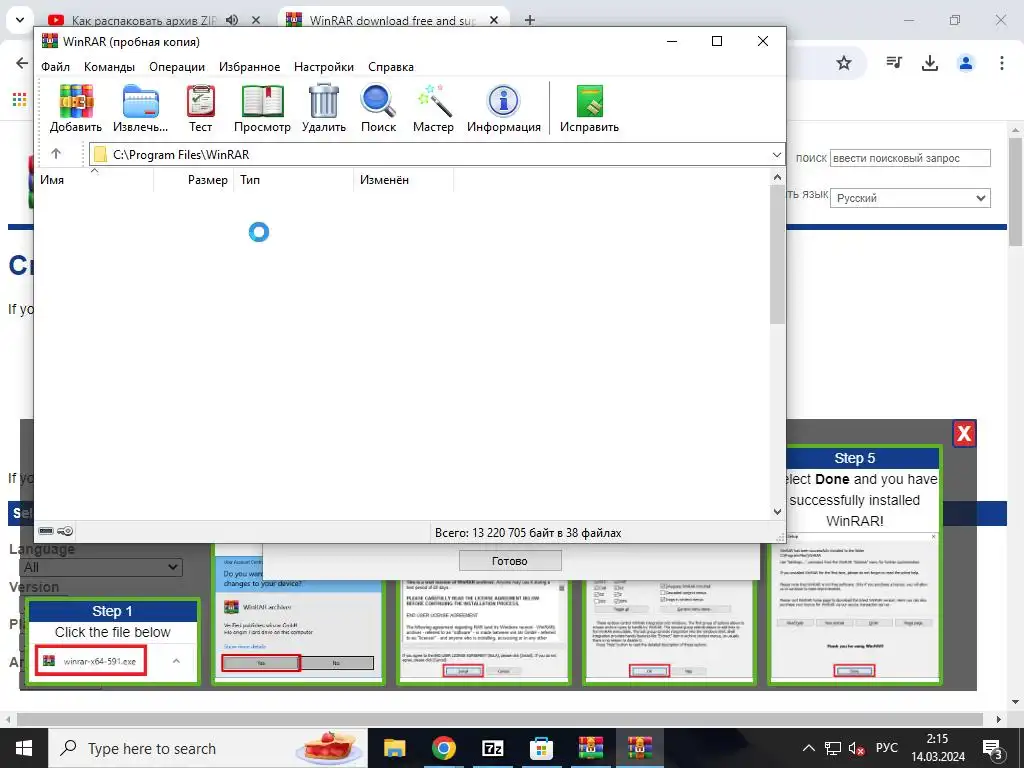Image resolution: width=1024 pixels, height=768 pixels.
Task: Open the Chrome profile avatar
Action: click(965, 63)
